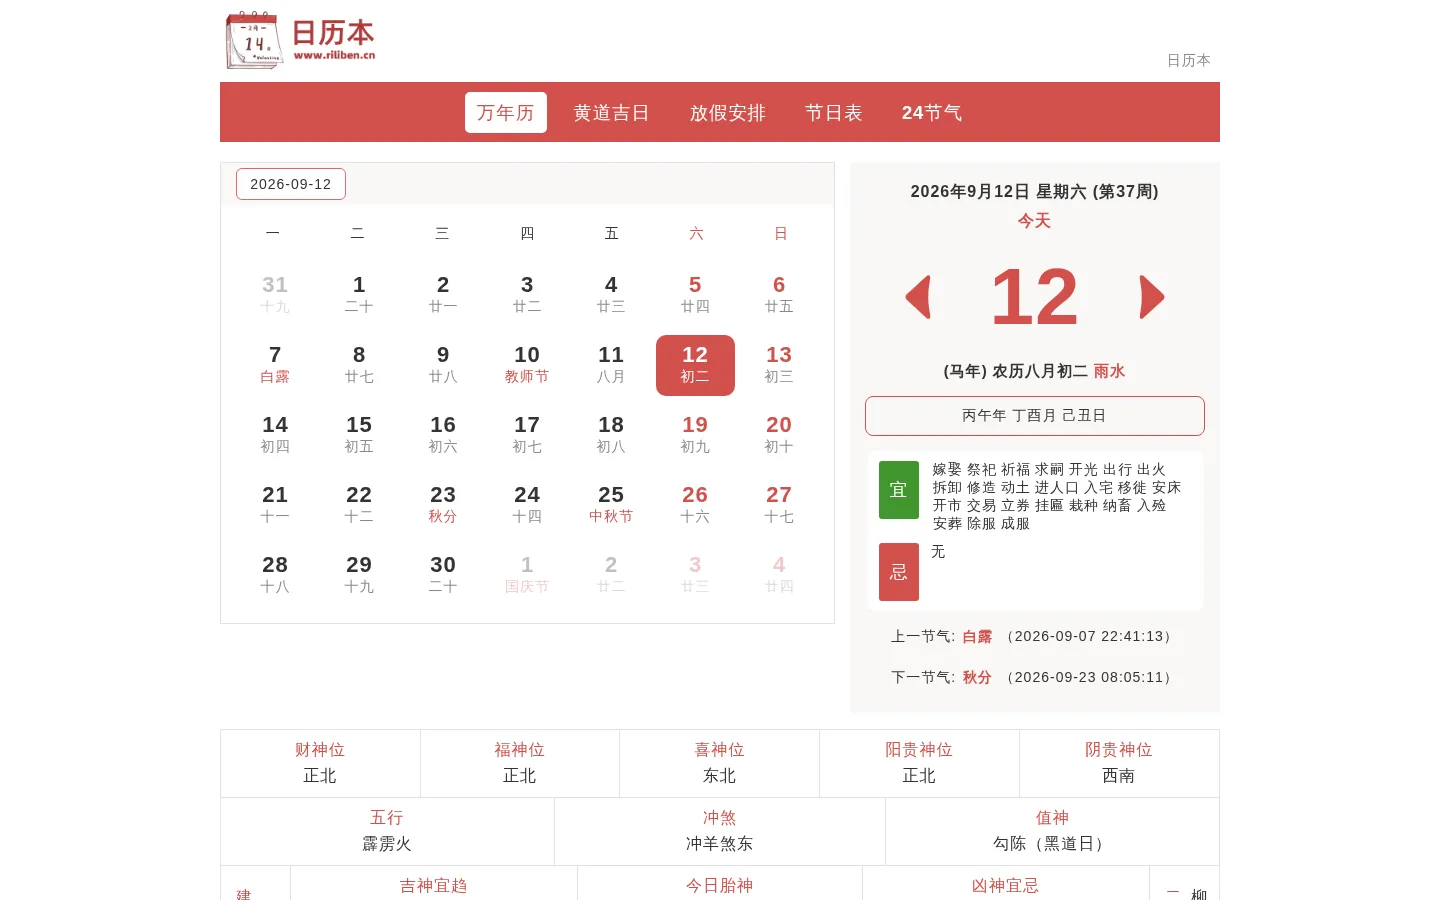Click the 阳贵神位 cell
This screenshot has width=1440, height=900.
[x=919, y=763]
